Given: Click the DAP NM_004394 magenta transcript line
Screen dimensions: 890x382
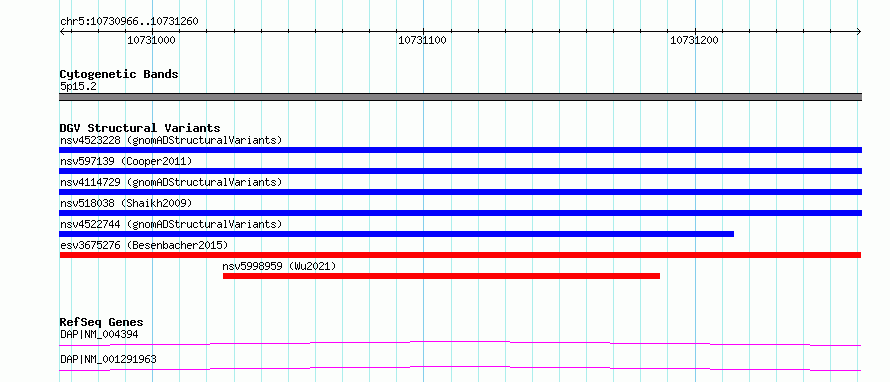Looking at the screenshot, I should pos(460,343).
